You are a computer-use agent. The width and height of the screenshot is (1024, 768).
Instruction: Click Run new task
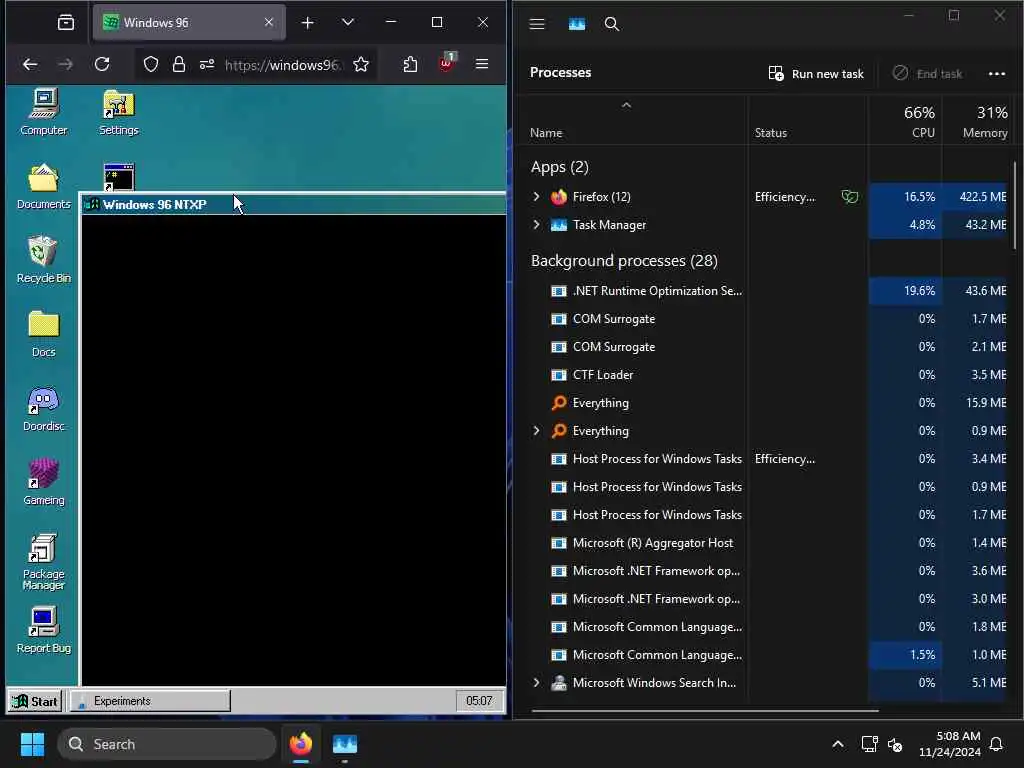click(x=816, y=73)
